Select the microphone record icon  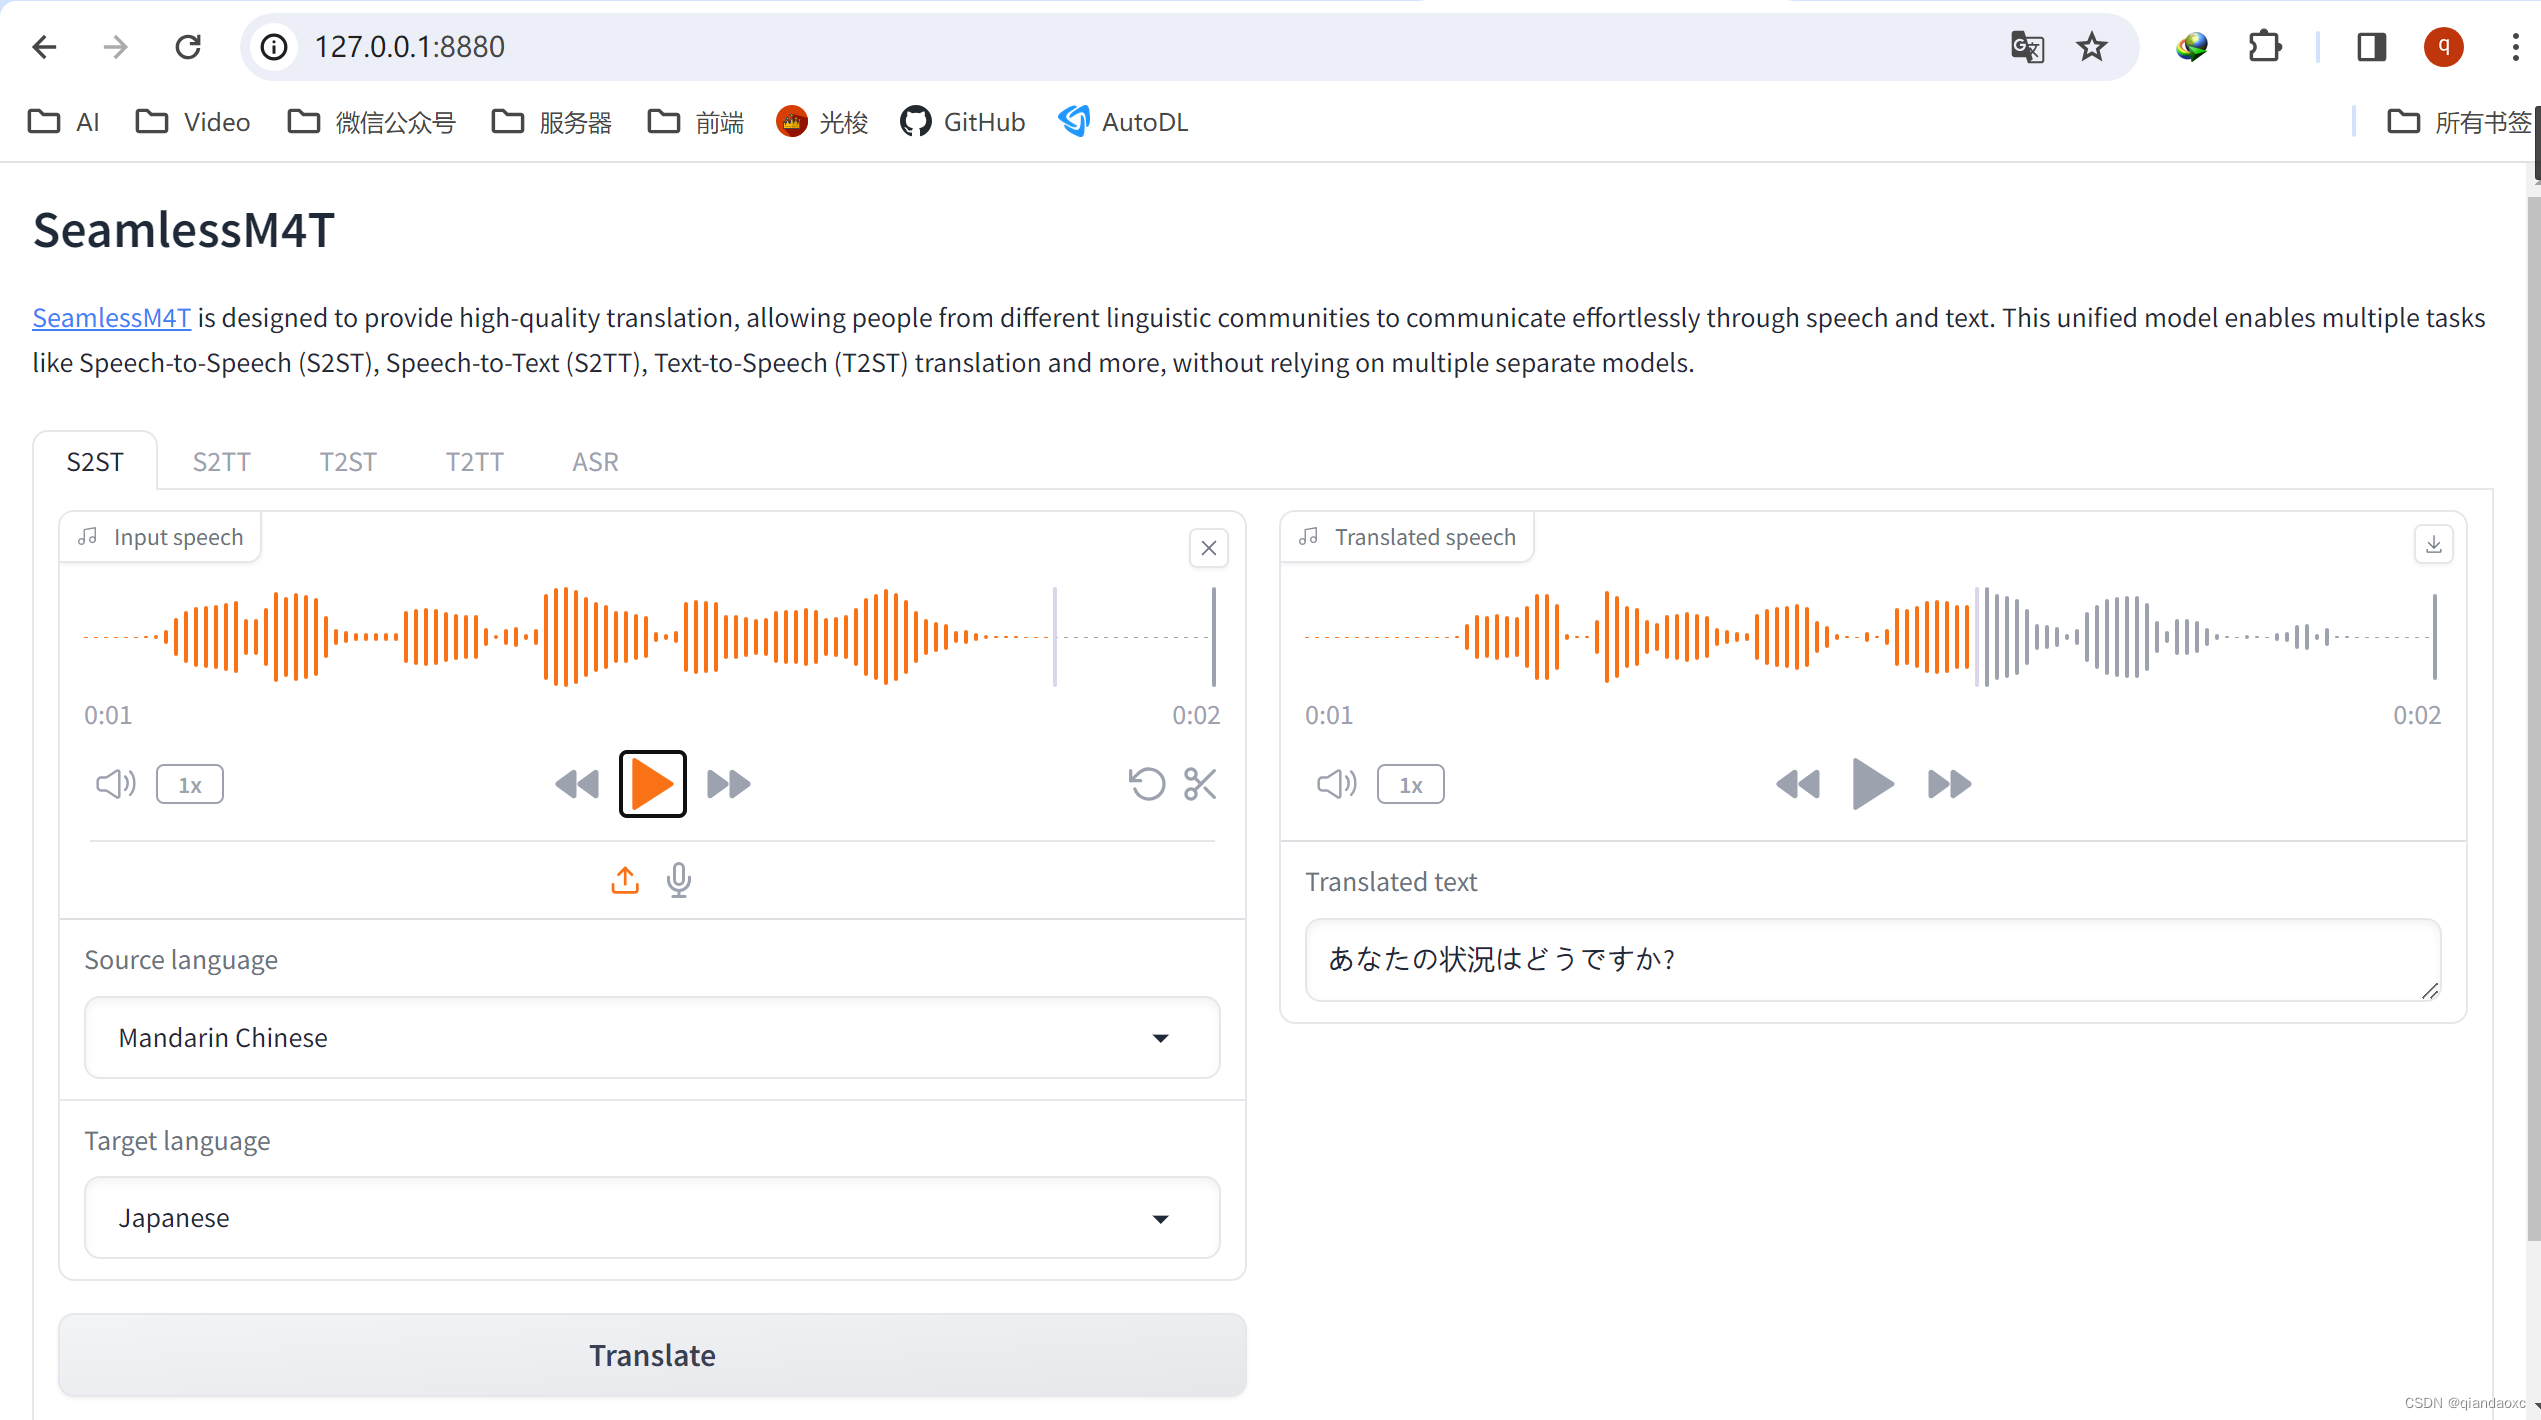(679, 880)
